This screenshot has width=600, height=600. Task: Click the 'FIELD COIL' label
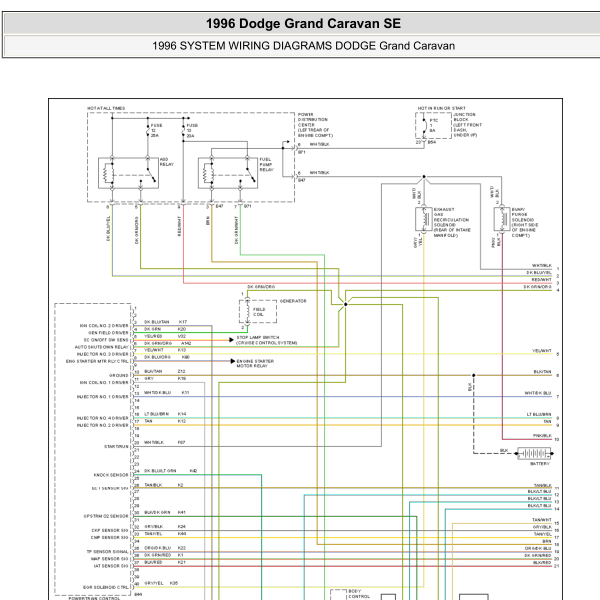(x=259, y=312)
